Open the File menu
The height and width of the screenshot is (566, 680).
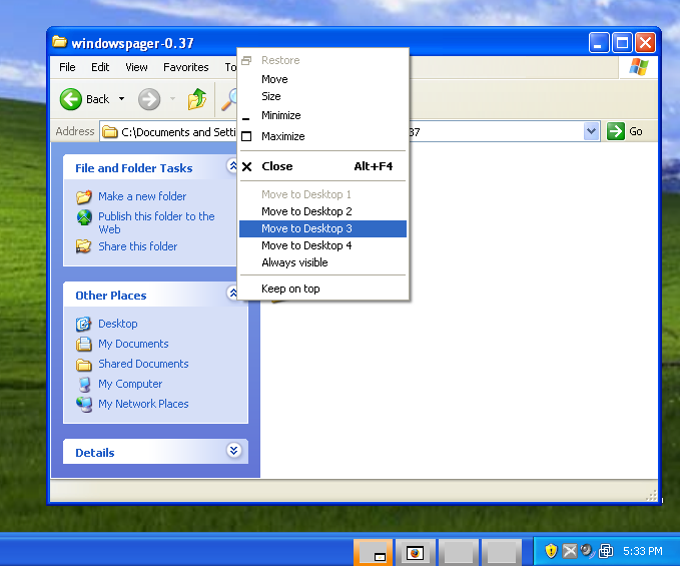point(67,67)
